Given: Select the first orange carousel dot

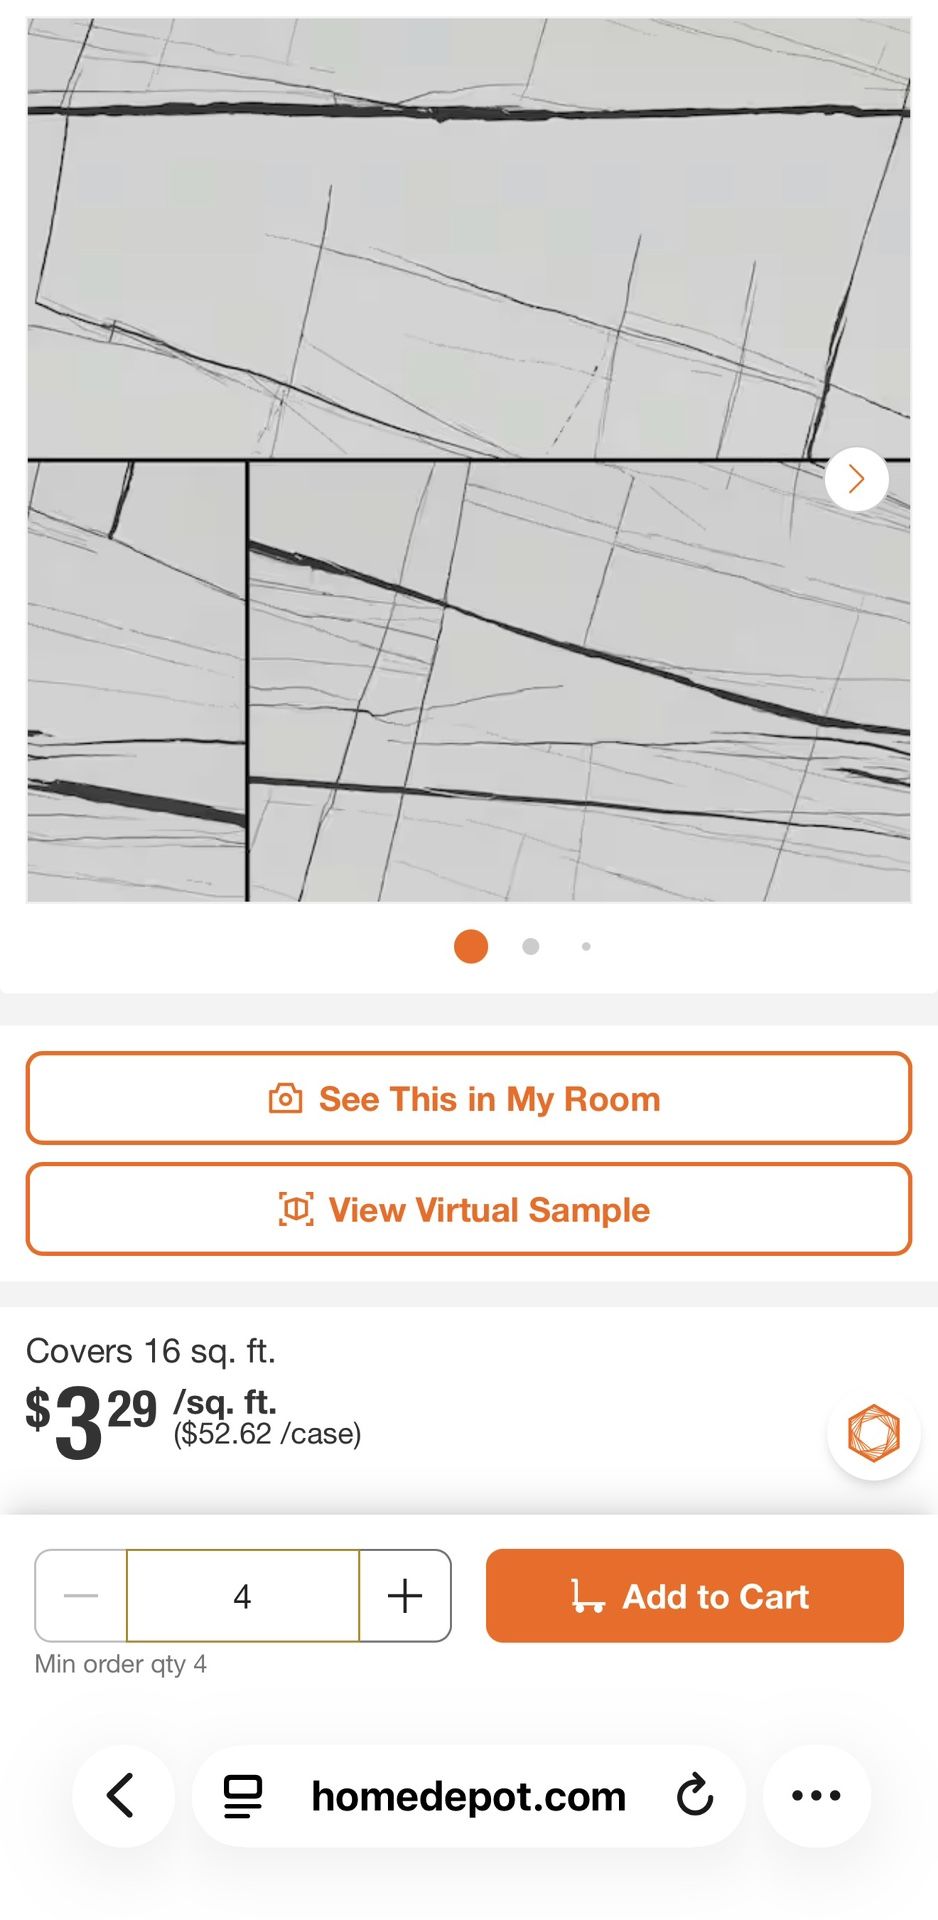Looking at the screenshot, I should (x=471, y=946).
